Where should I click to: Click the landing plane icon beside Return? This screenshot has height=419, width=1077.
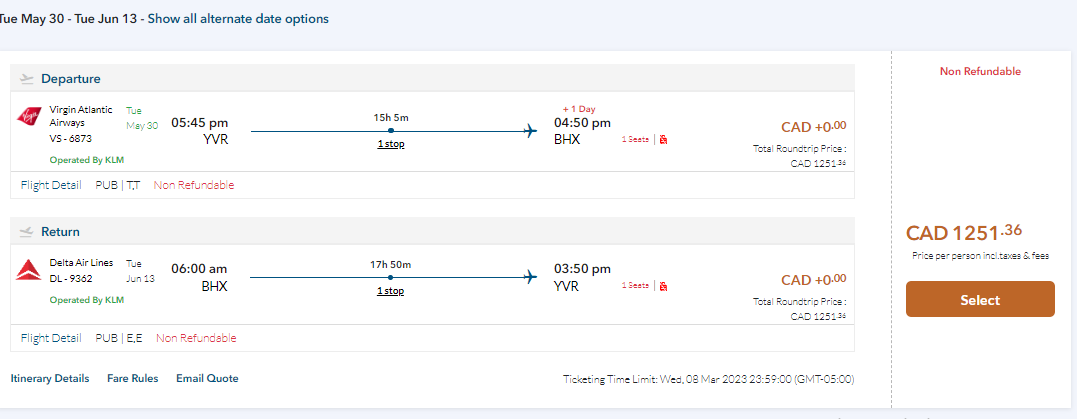click(x=26, y=231)
